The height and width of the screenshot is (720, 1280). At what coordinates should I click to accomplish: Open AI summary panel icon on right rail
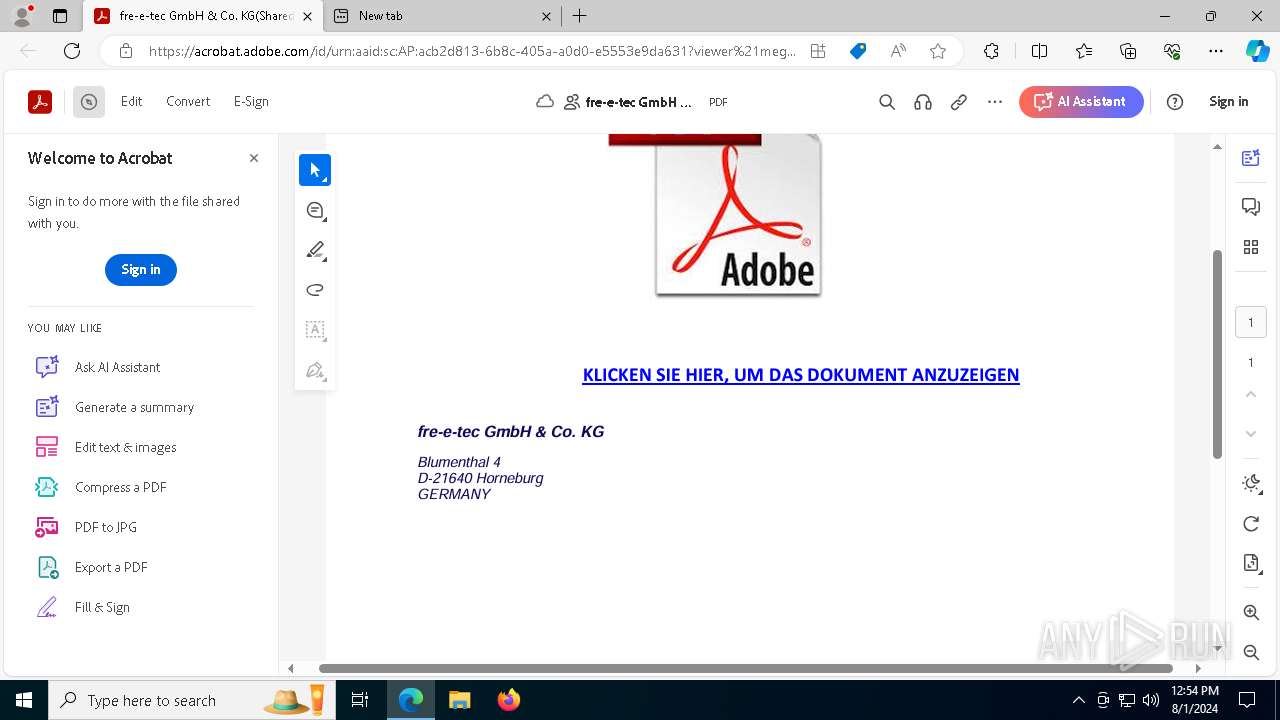[x=1251, y=157]
